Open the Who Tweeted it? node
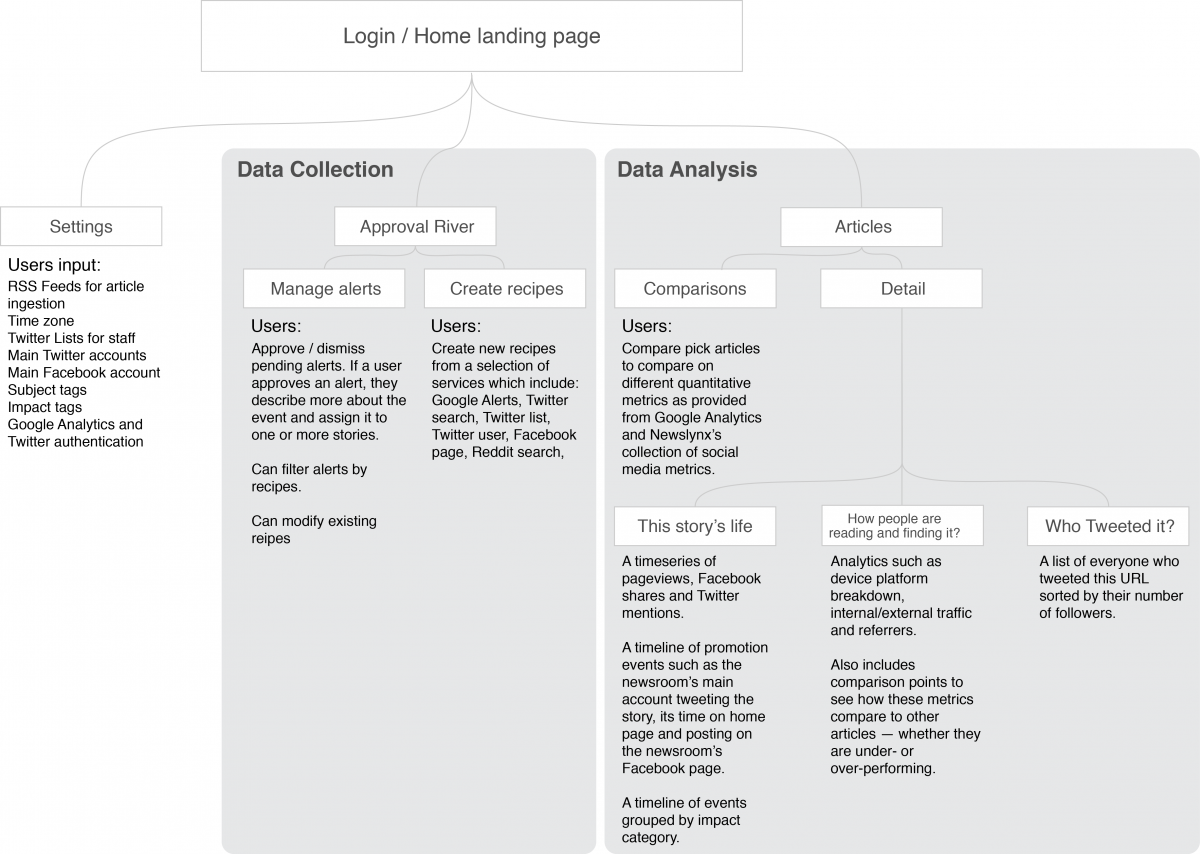The image size is (1200, 854). pyautogui.click(x=1109, y=526)
